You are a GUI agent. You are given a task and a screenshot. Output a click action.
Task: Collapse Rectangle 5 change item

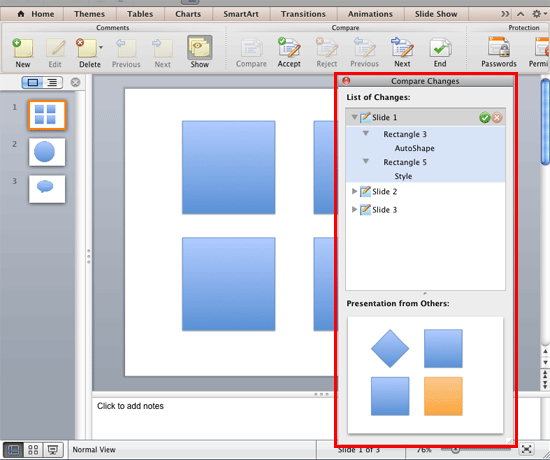365,161
